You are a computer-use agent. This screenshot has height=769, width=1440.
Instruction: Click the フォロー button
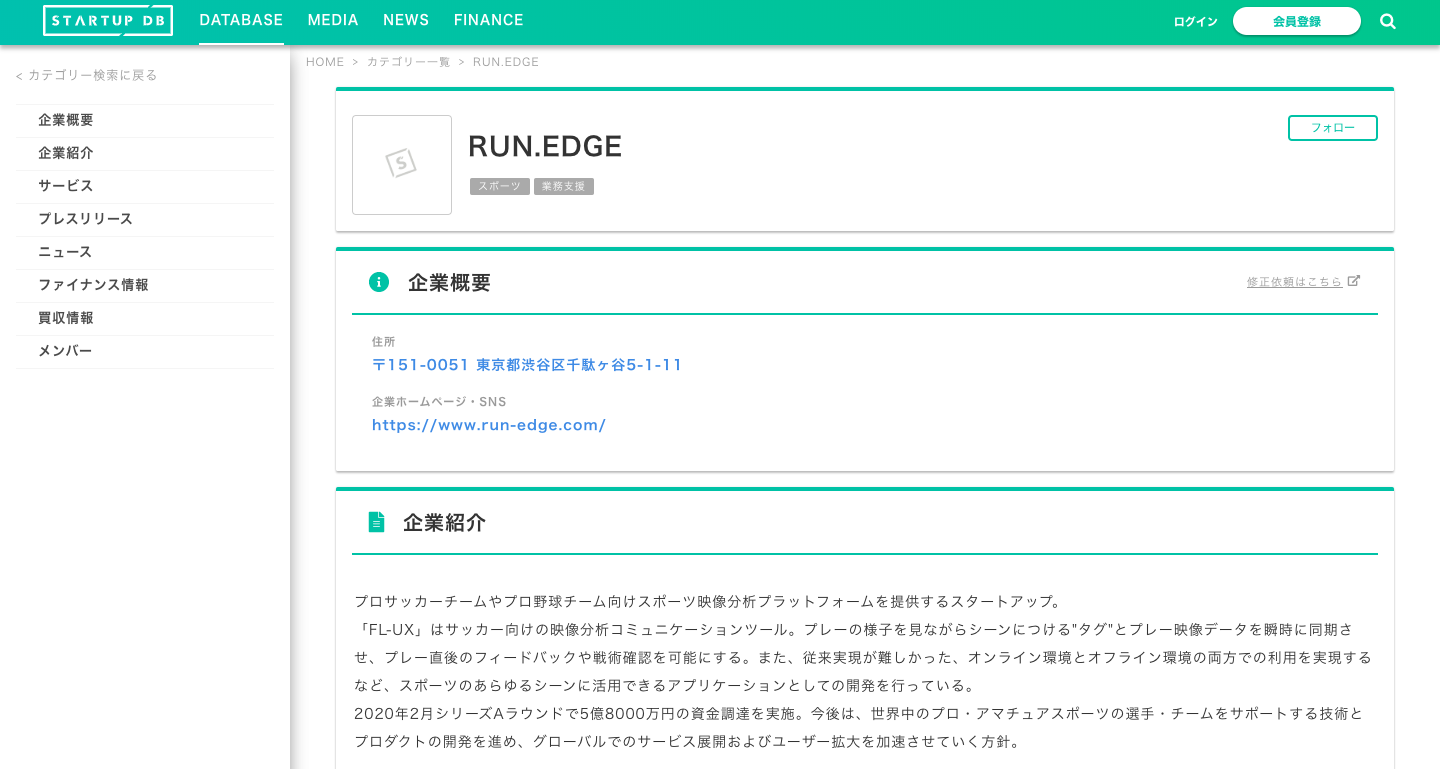[x=1332, y=127]
